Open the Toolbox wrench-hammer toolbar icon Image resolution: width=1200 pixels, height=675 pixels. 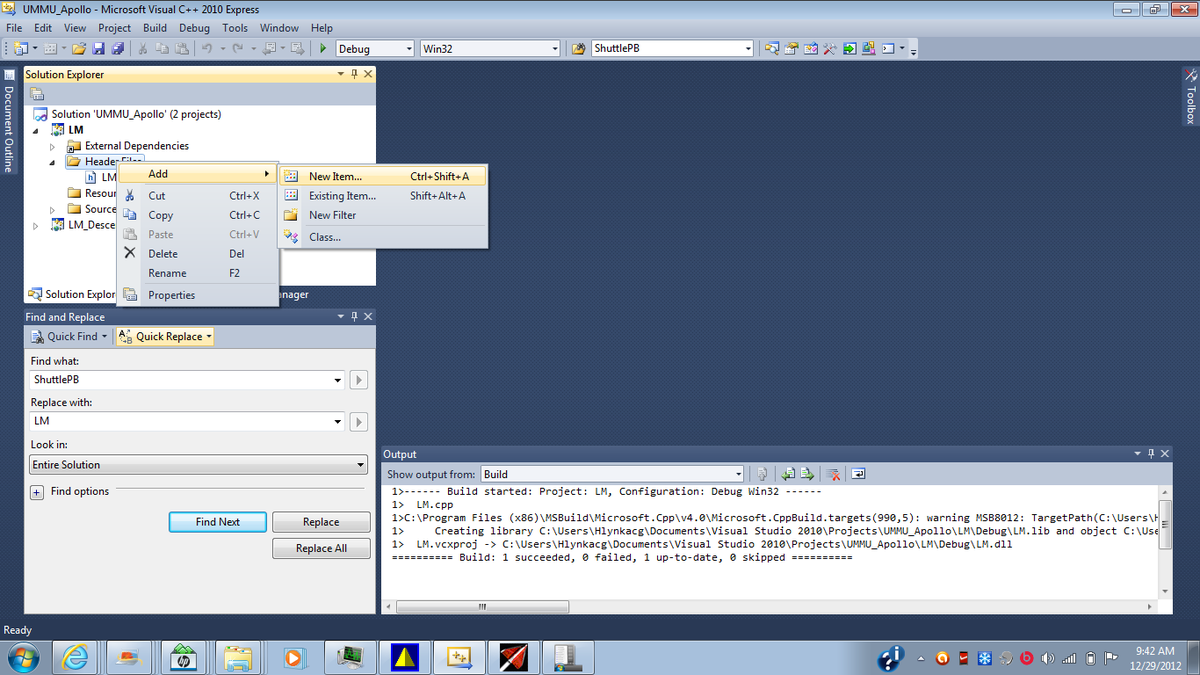829,48
